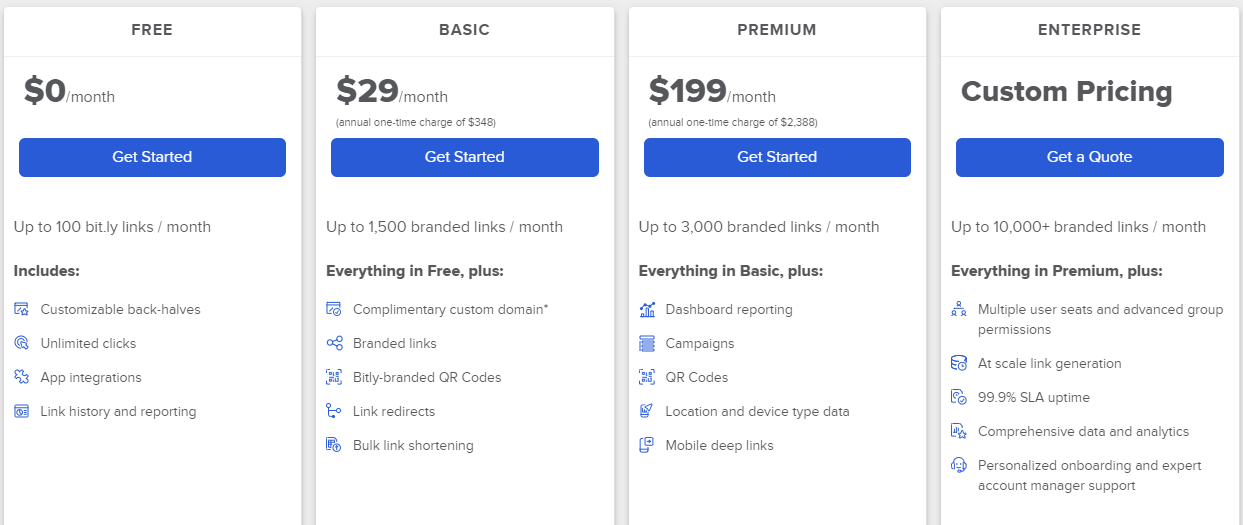Click the 99.9% SLA uptime icon

[959, 397]
